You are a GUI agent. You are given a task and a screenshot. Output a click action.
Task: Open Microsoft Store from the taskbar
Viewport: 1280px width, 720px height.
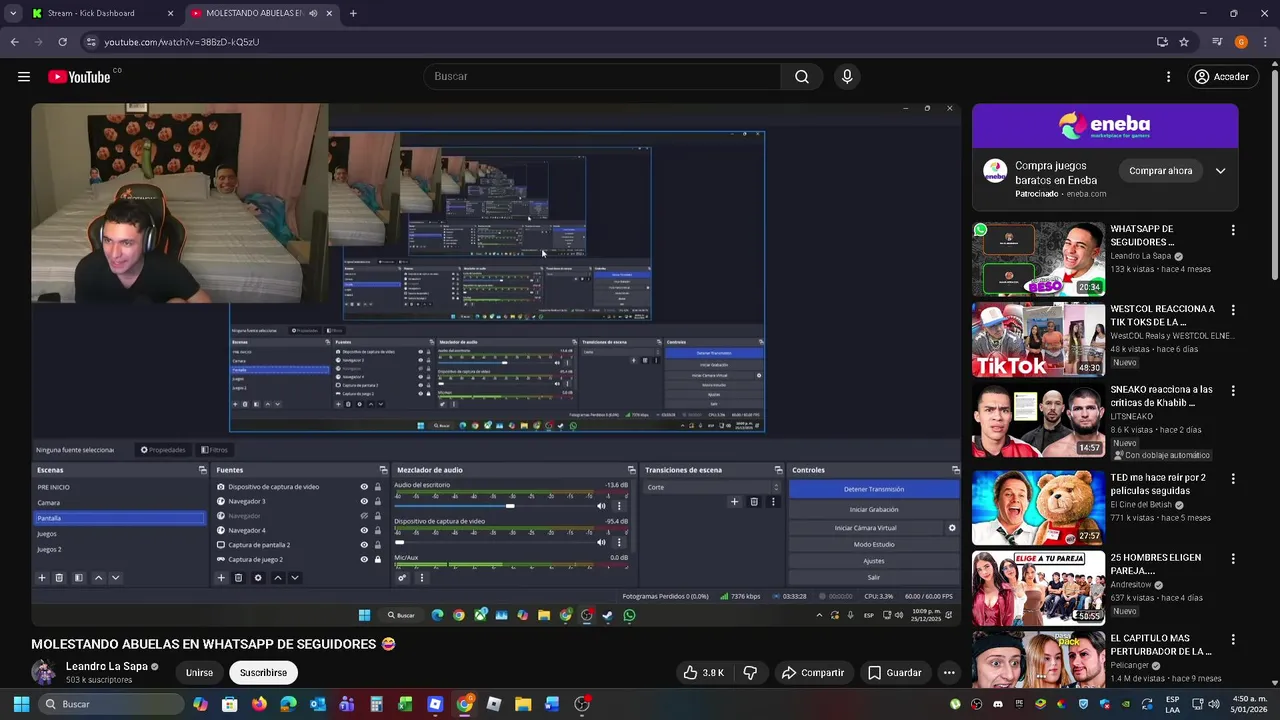[230, 704]
